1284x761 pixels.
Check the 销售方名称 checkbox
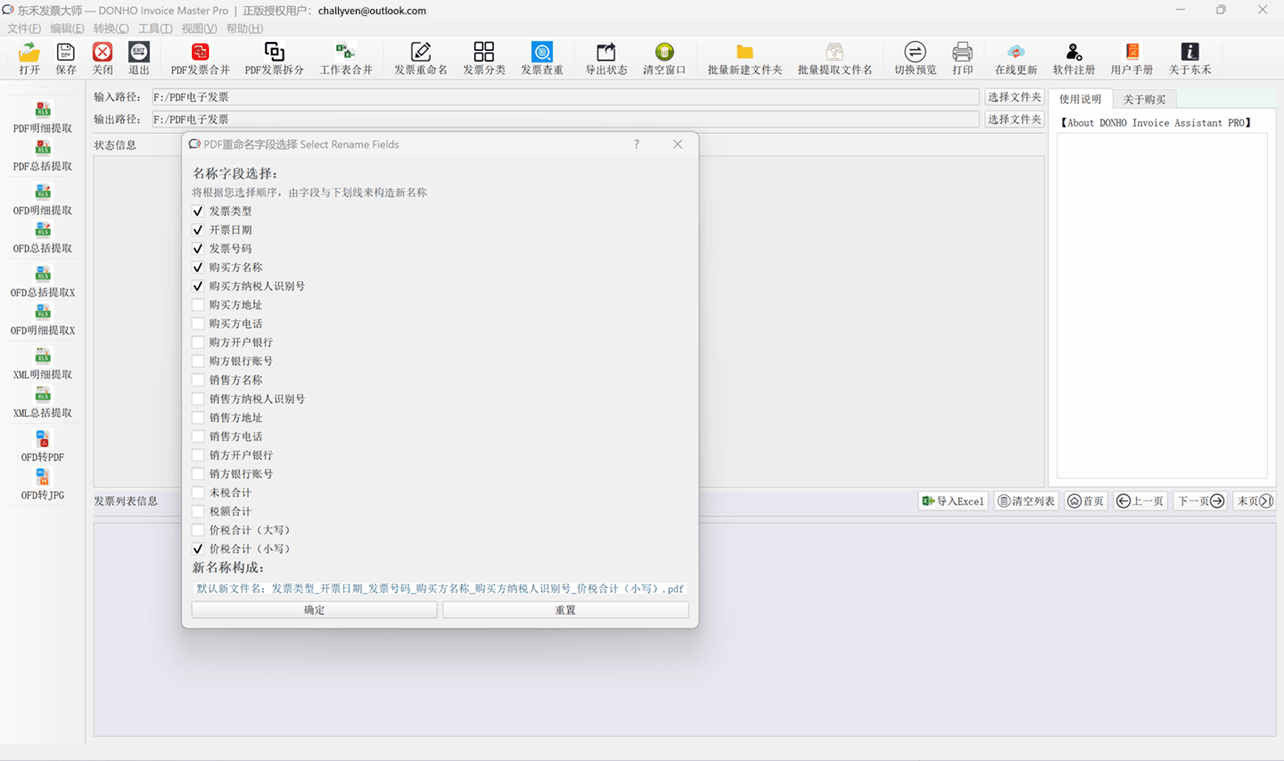click(198, 380)
